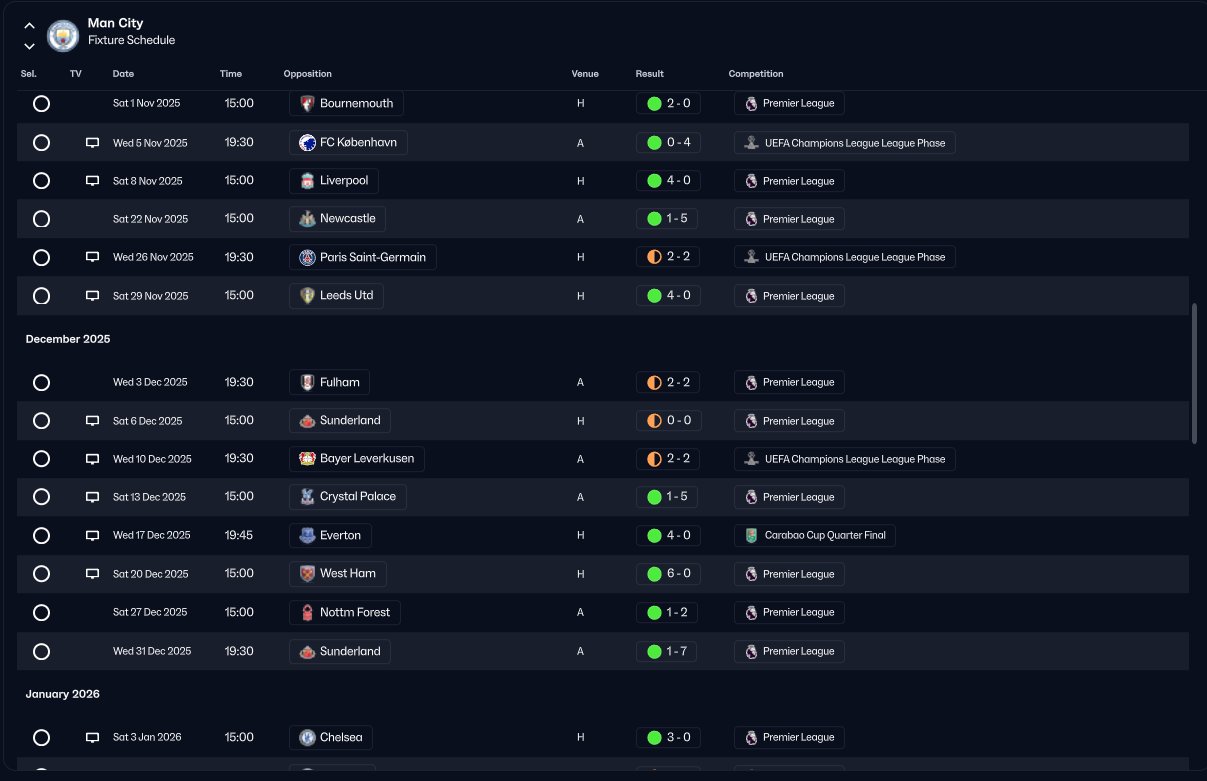Go to next team with the down chevron

coord(29,46)
